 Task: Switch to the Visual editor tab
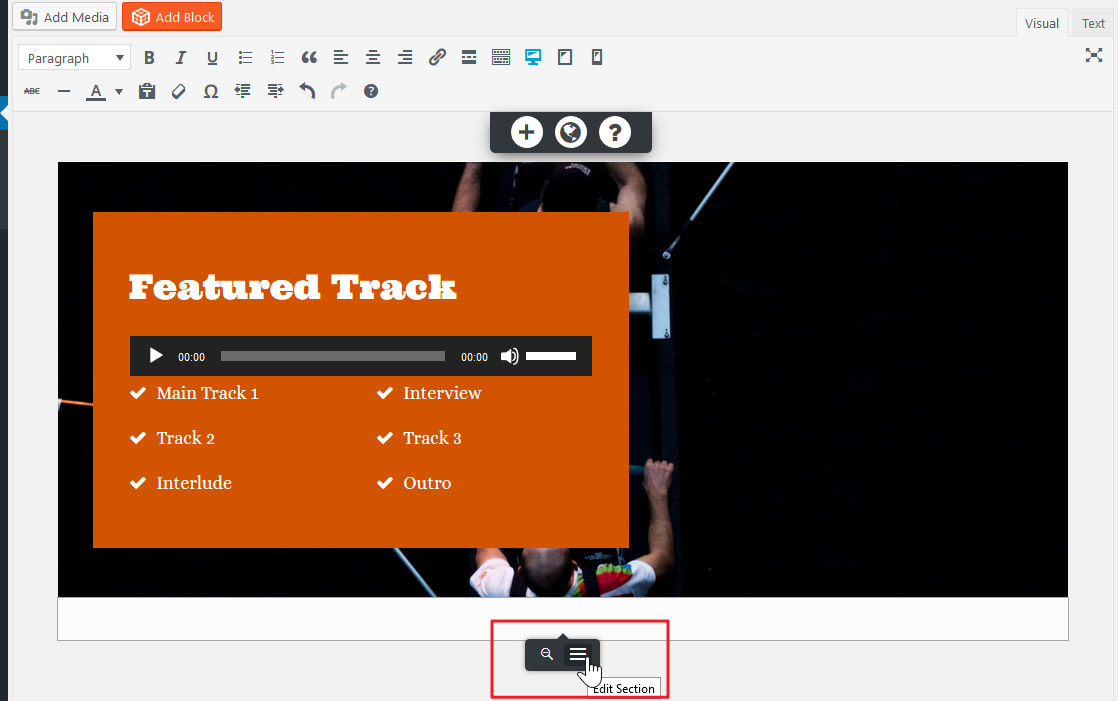coord(1041,24)
